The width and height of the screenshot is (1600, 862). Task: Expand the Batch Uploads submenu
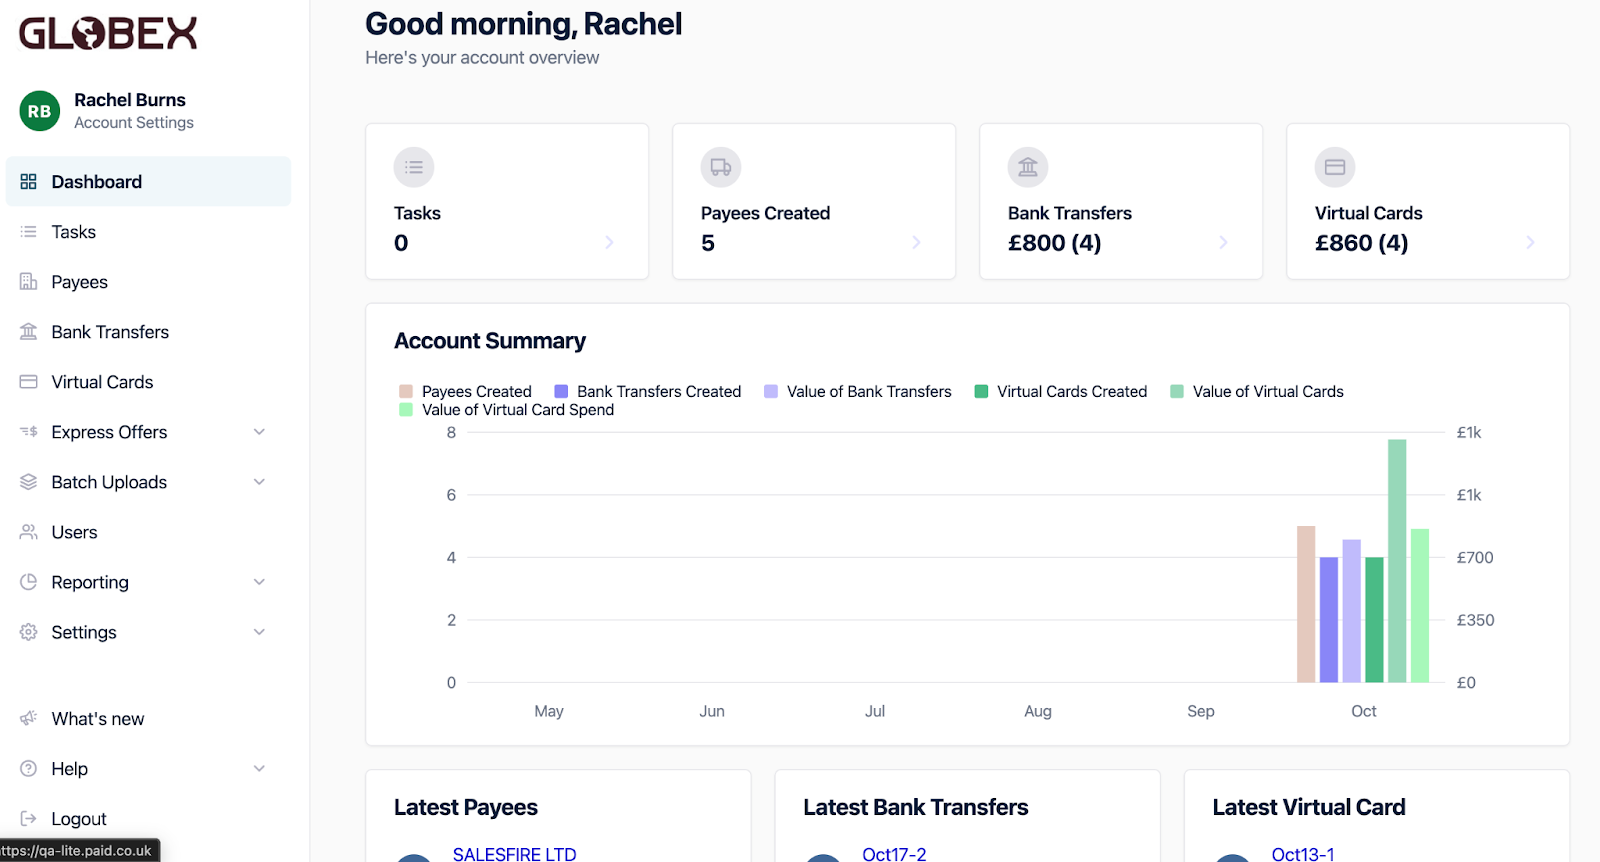[259, 482]
